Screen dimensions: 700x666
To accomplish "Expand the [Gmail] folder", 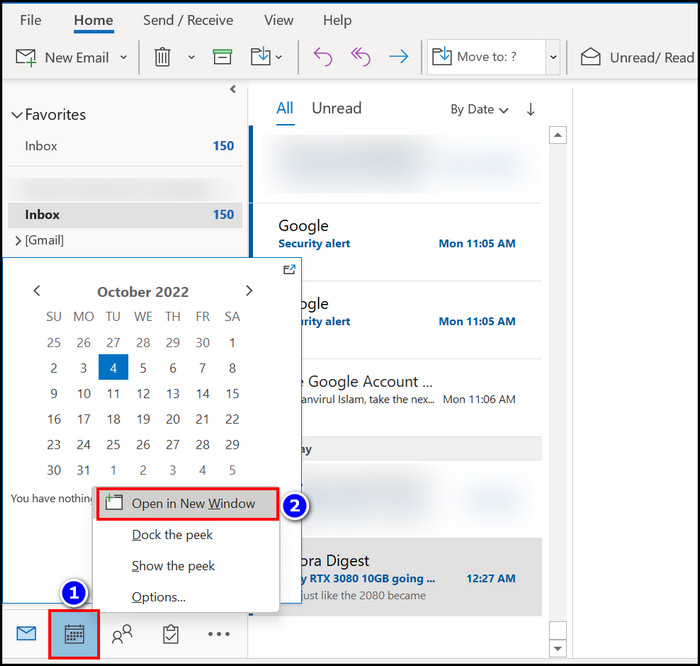I will pos(18,240).
